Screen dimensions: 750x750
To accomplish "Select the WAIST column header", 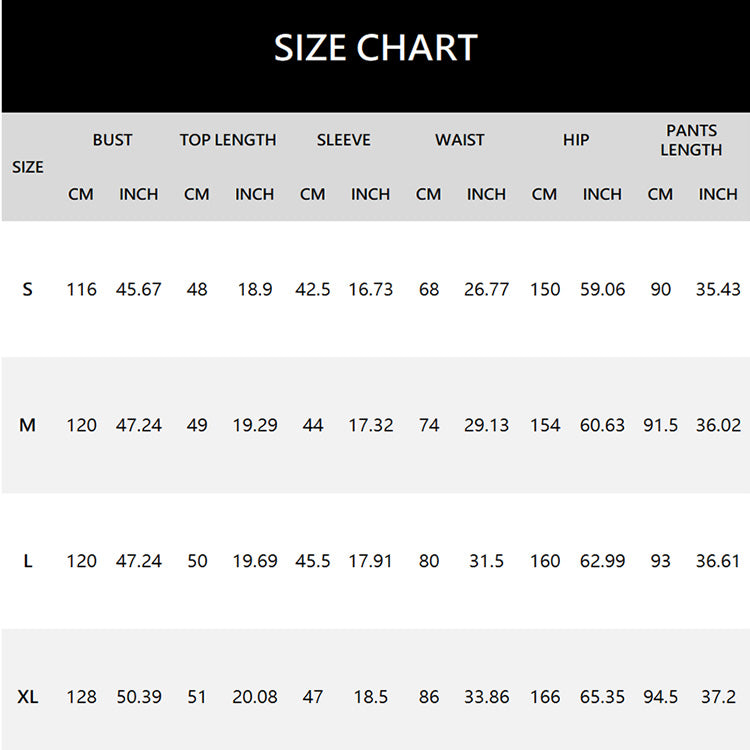I will (x=459, y=140).
